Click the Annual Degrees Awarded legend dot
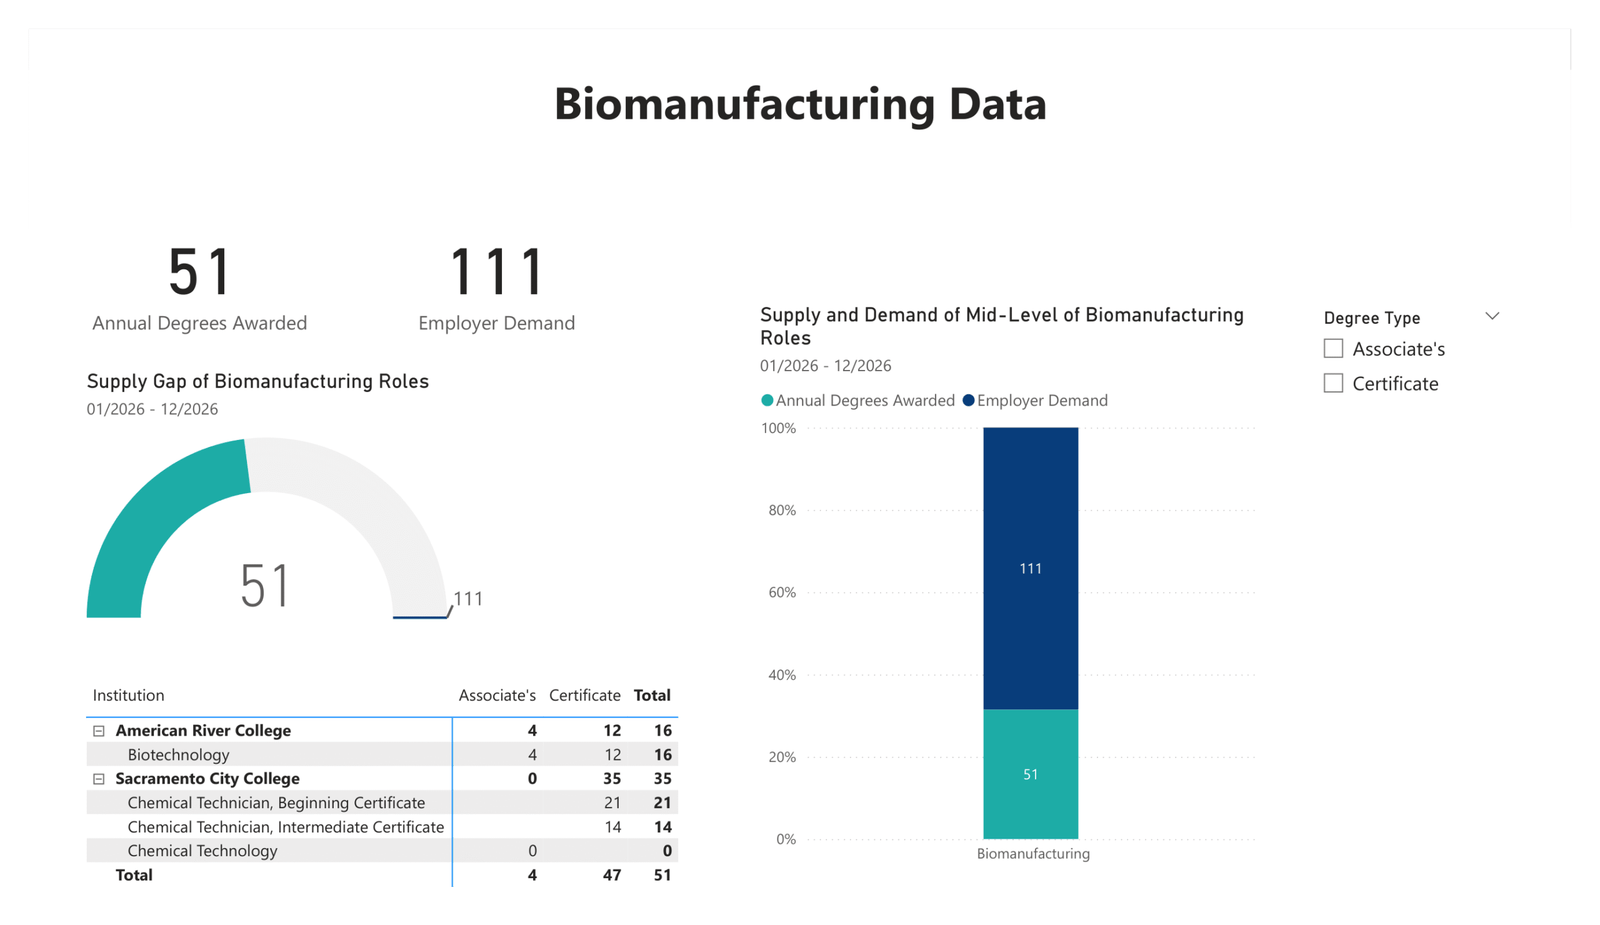The image size is (1600, 925). click(x=767, y=401)
